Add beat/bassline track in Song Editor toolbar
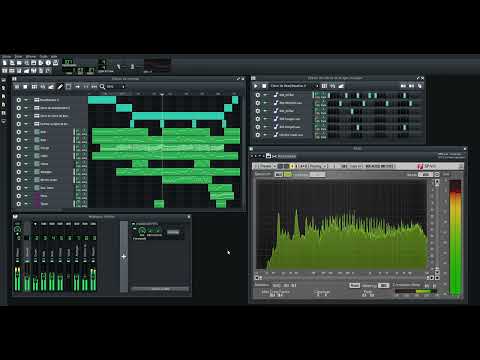The width and height of the screenshot is (480, 360). coord(34,87)
